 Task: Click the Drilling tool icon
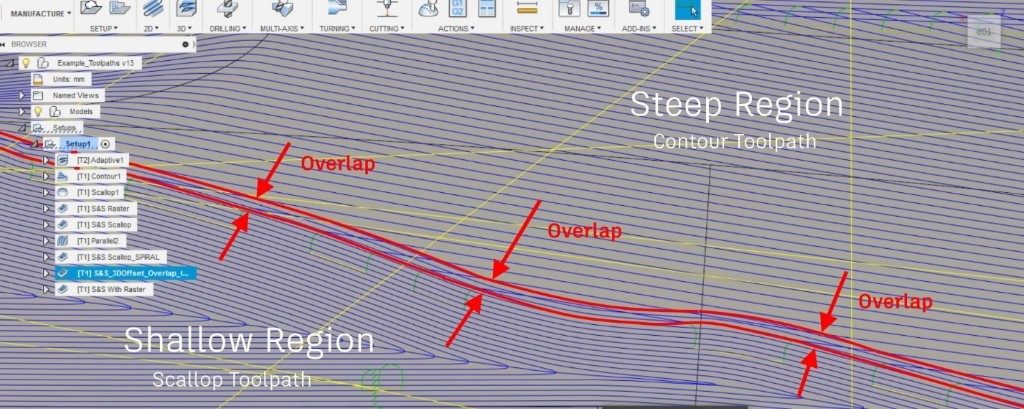coord(227,7)
